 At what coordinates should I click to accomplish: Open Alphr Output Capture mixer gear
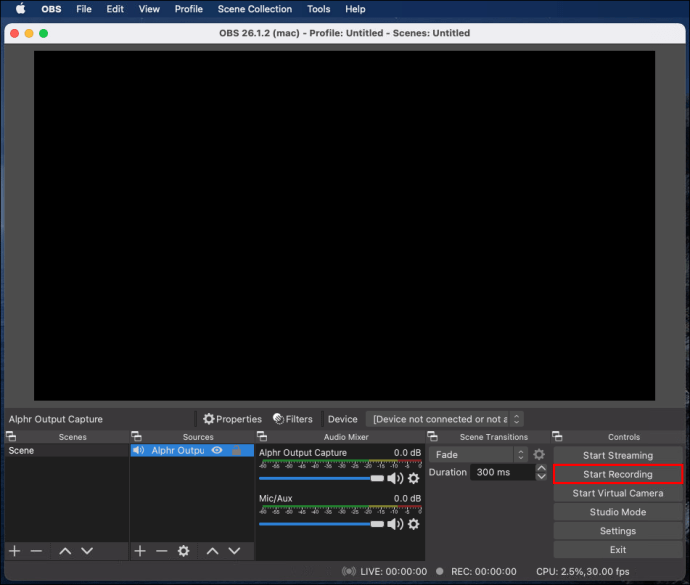413,478
